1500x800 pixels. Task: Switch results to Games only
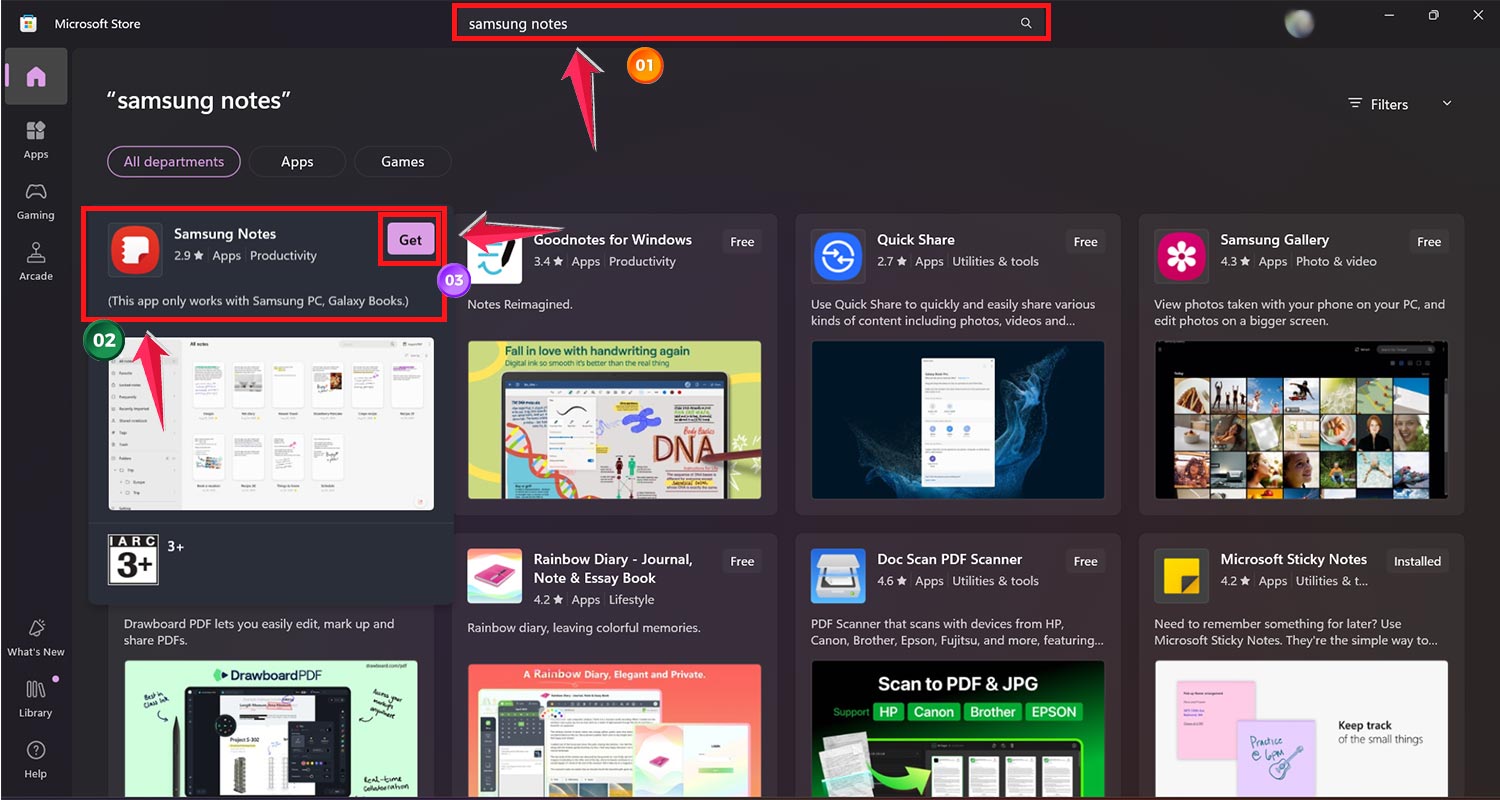click(402, 161)
